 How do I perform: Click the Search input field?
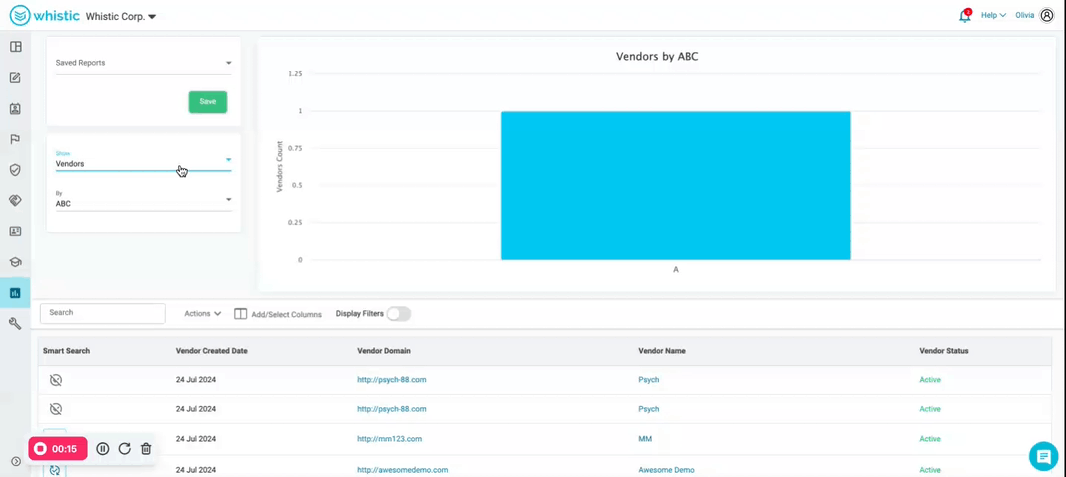point(103,313)
